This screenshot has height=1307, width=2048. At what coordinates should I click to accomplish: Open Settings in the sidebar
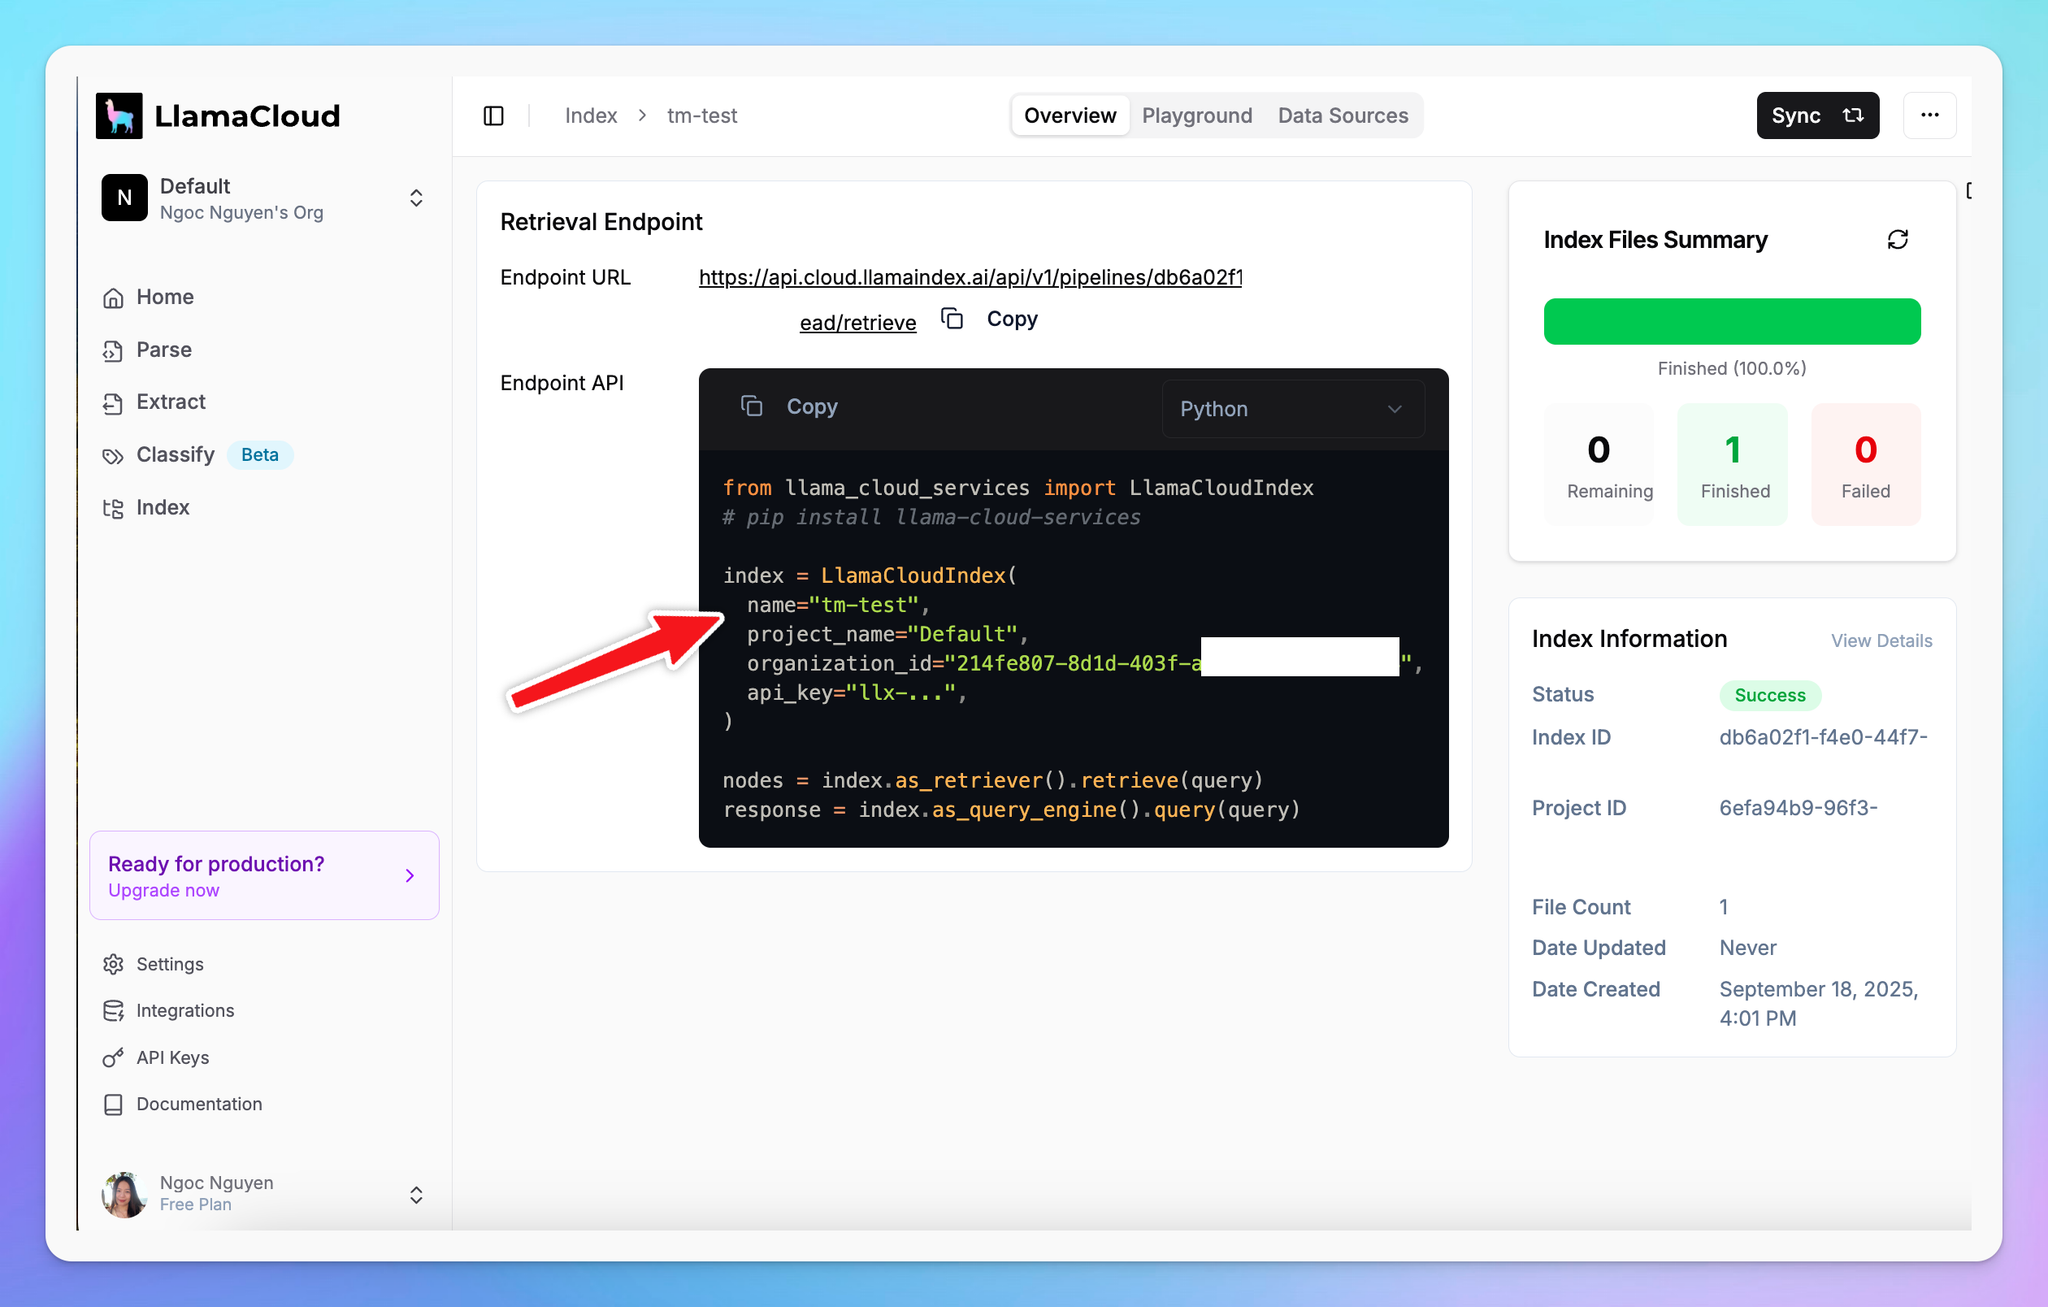pos(169,964)
